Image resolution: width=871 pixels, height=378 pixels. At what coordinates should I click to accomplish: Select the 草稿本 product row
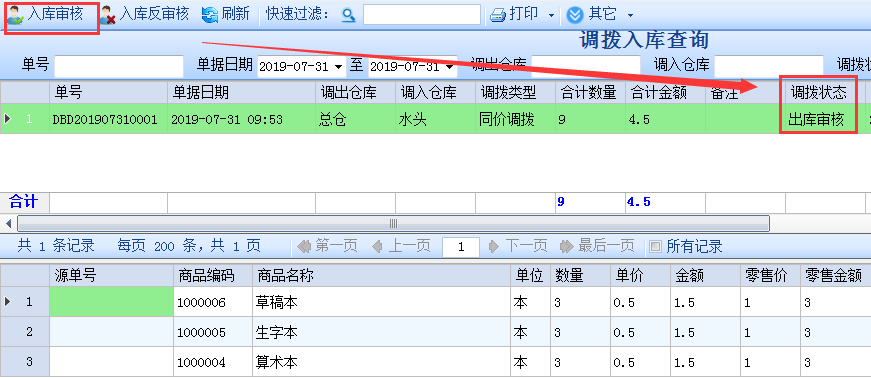(x=436, y=302)
